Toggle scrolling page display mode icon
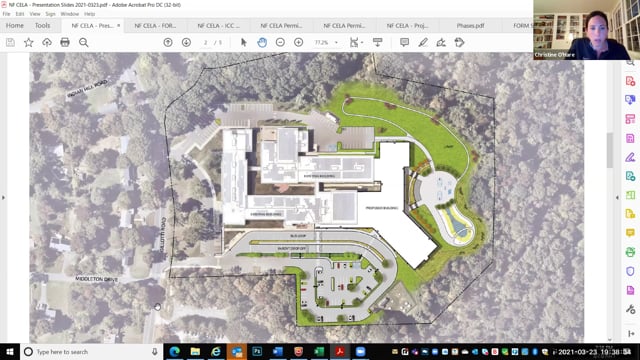Viewport: 640px width, 360px height. click(x=378, y=42)
